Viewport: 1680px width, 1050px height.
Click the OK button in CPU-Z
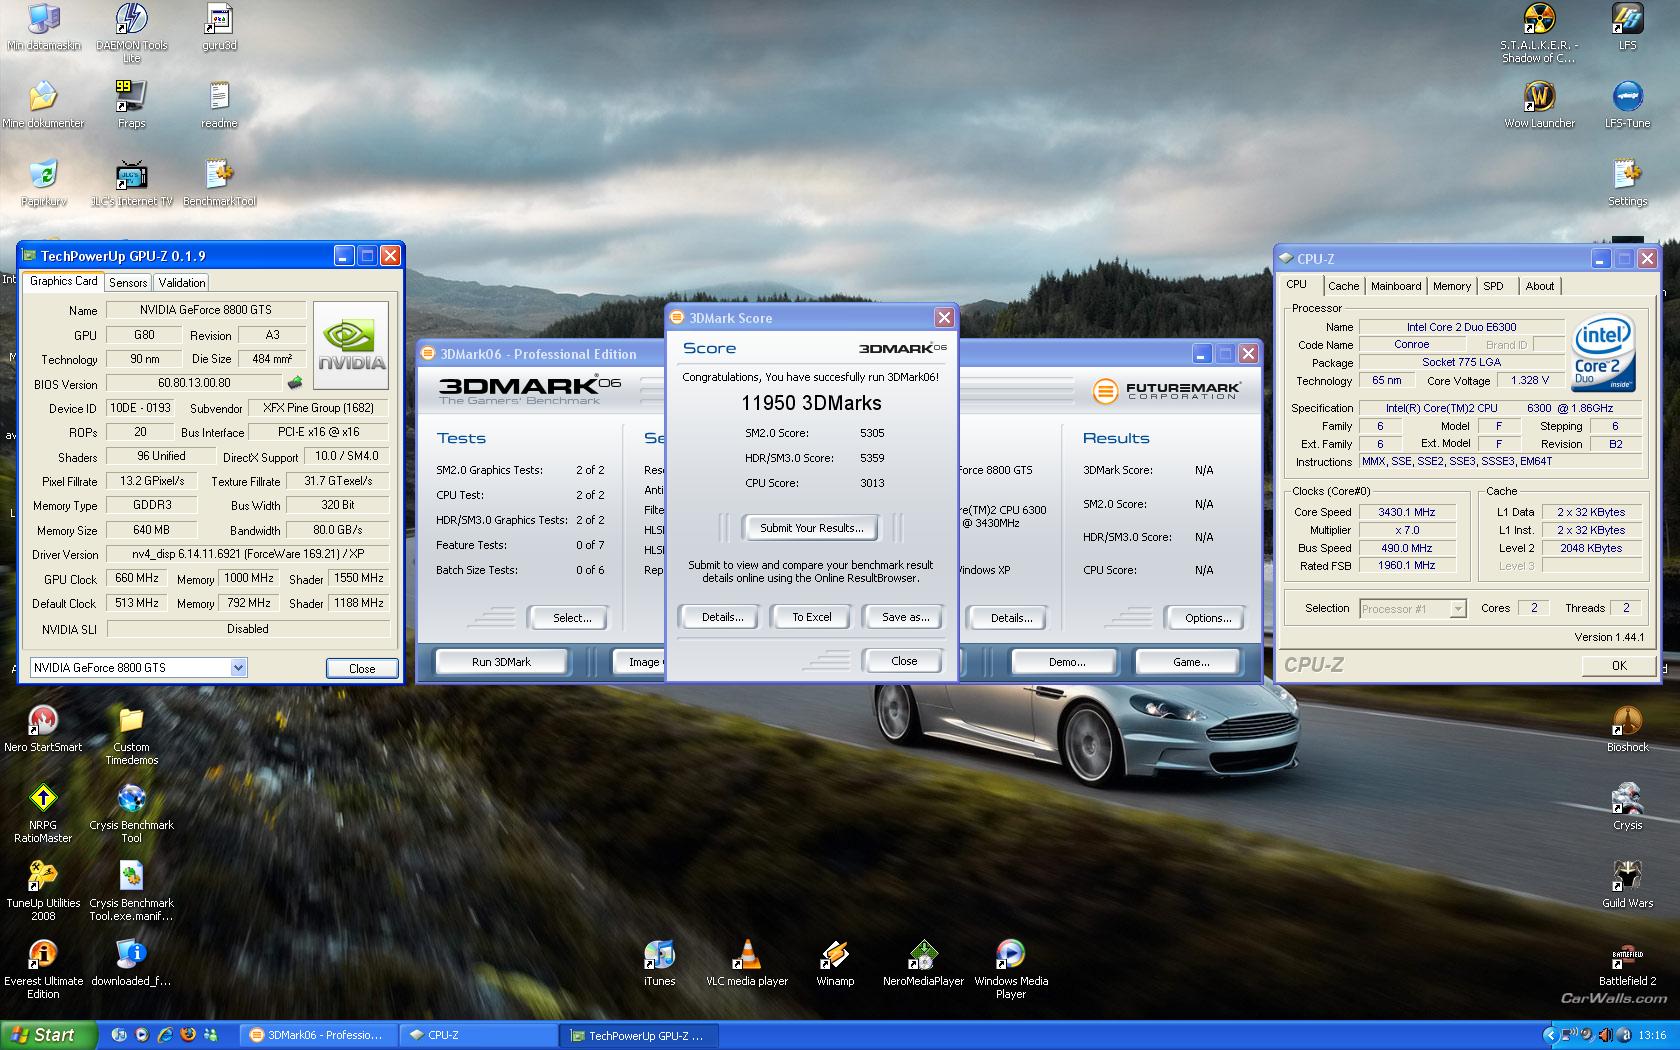[x=1619, y=665]
